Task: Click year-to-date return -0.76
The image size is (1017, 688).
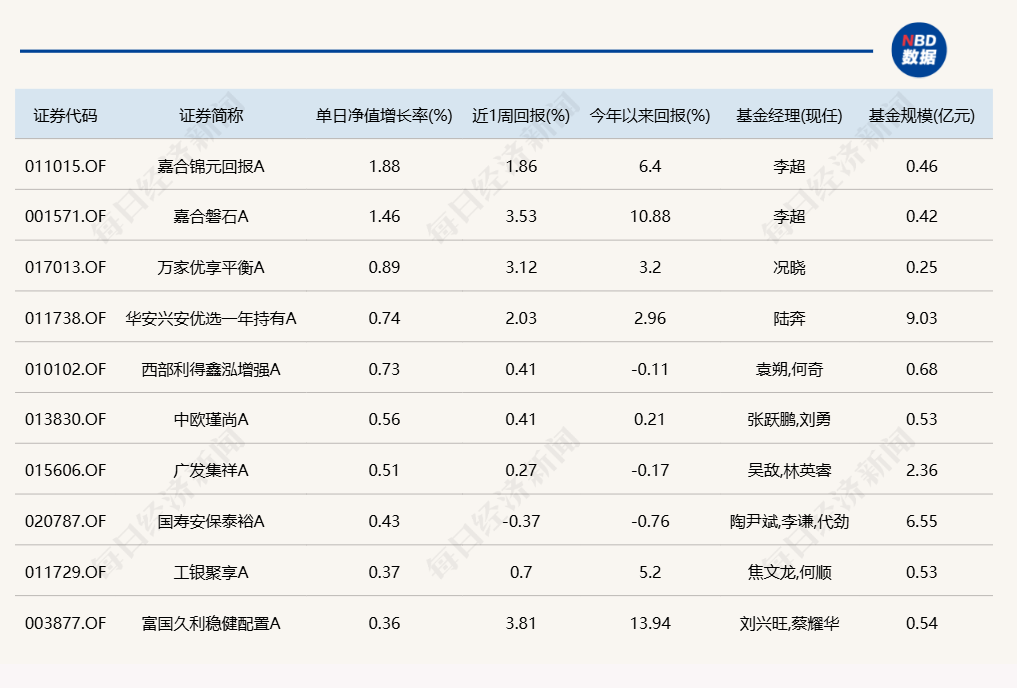Action: [650, 521]
